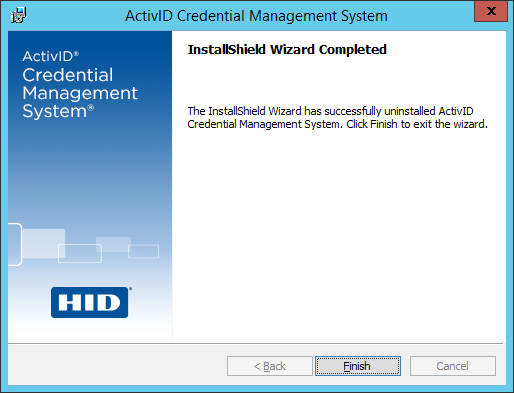Viewport: 514px width, 393px height.
Task: Click the small filled card above outlined ones
Action: click(113, 244)
